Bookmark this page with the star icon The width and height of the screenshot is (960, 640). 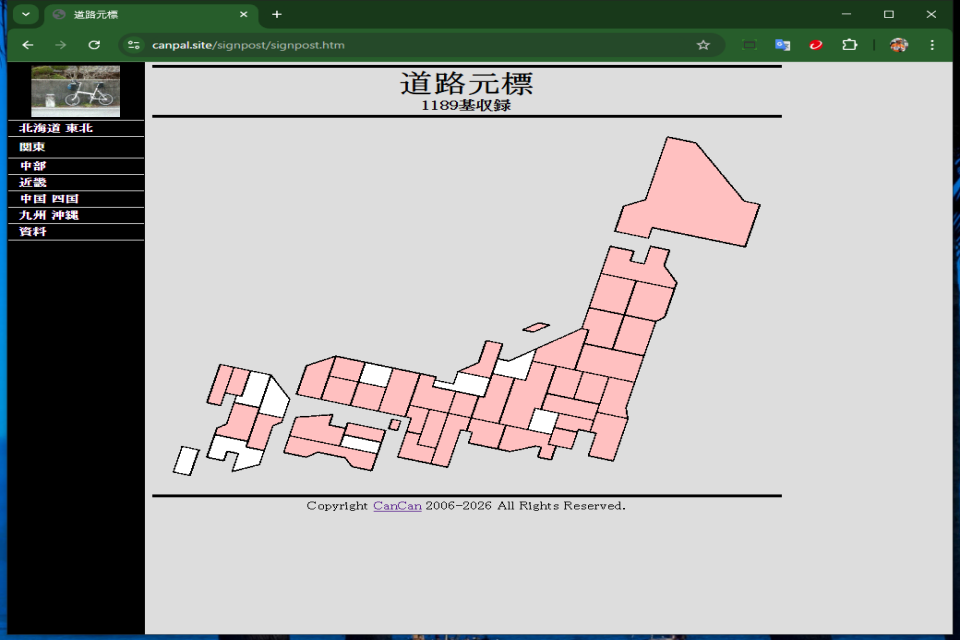click(x=703, y=45)
